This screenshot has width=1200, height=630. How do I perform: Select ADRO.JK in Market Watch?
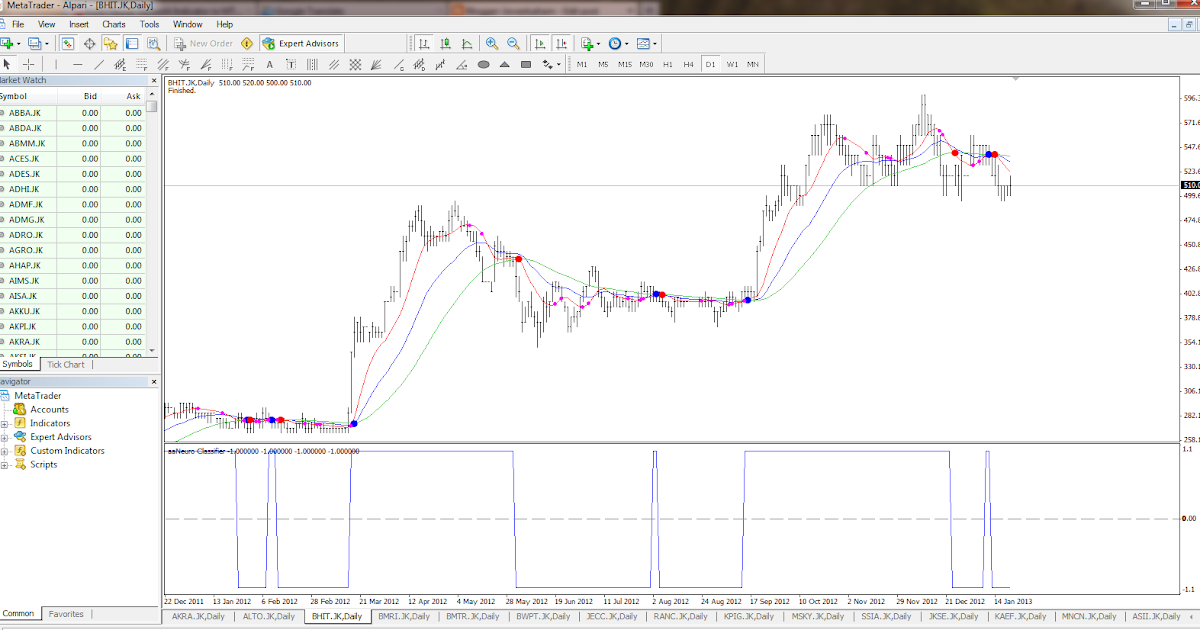click(72, 235)
